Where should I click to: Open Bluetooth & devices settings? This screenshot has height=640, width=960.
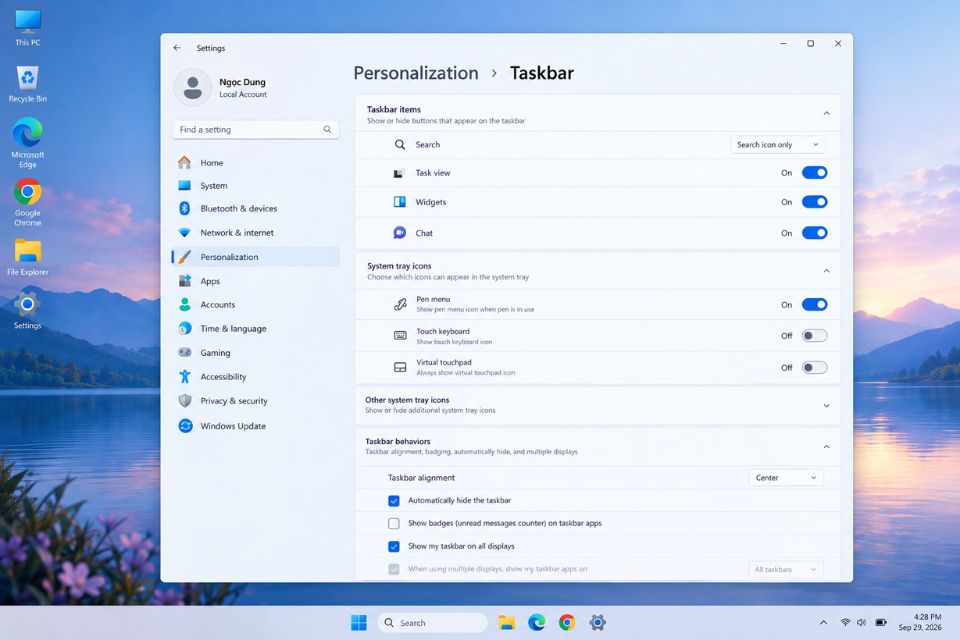256,209
